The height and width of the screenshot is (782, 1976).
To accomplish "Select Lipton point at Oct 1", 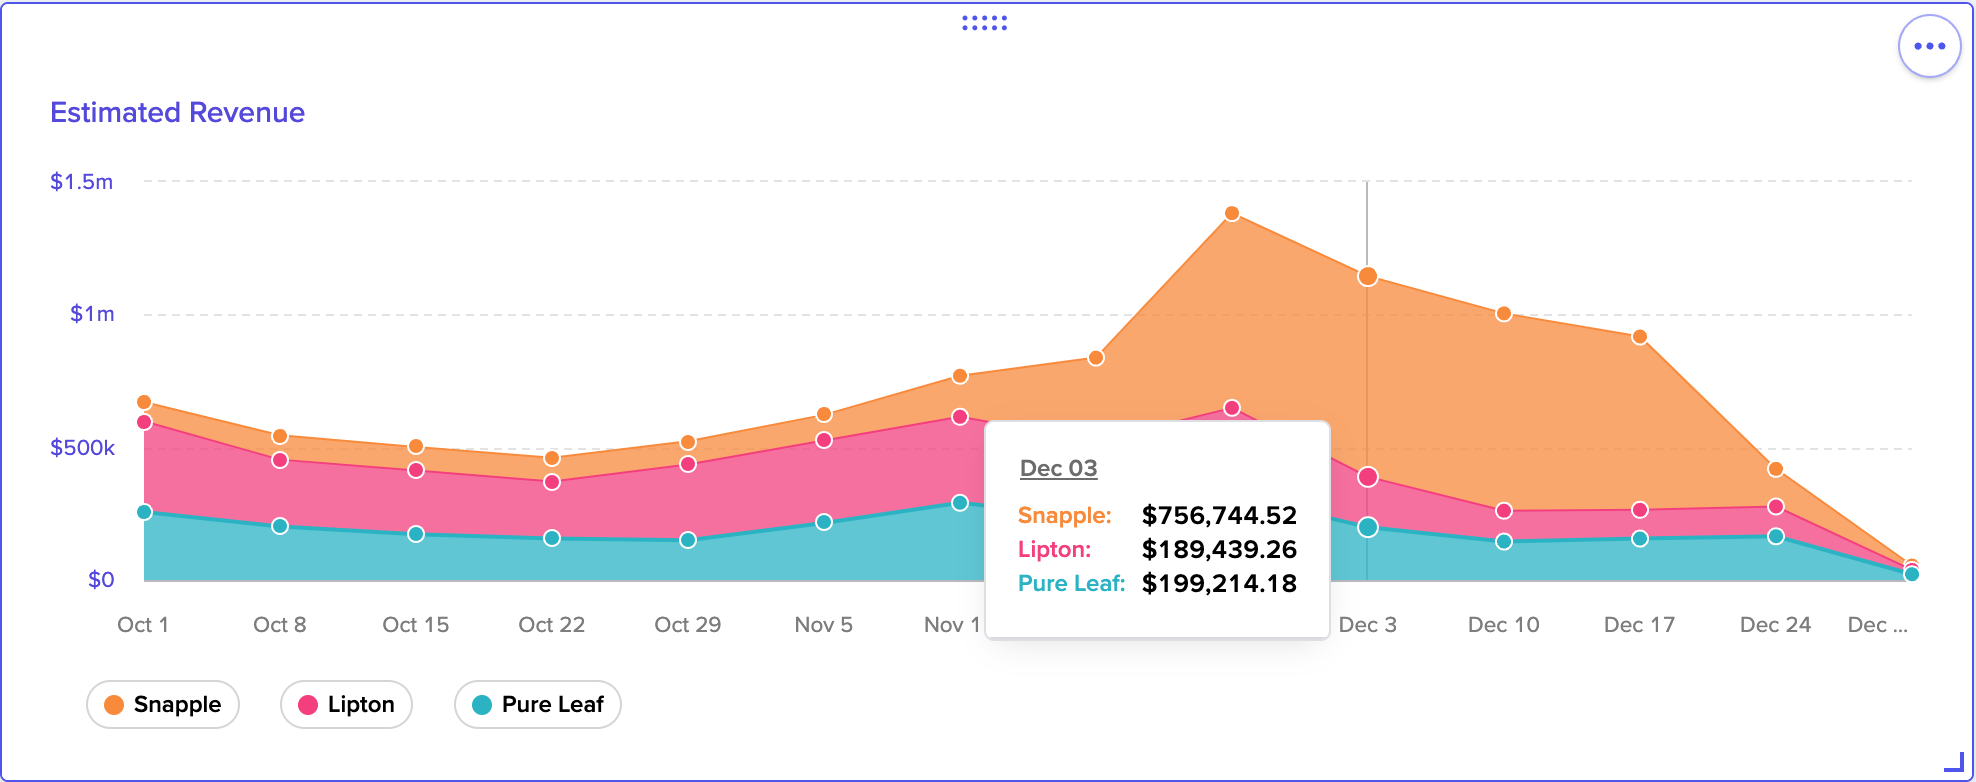I will pyautogui.click(x=144, y=422).
